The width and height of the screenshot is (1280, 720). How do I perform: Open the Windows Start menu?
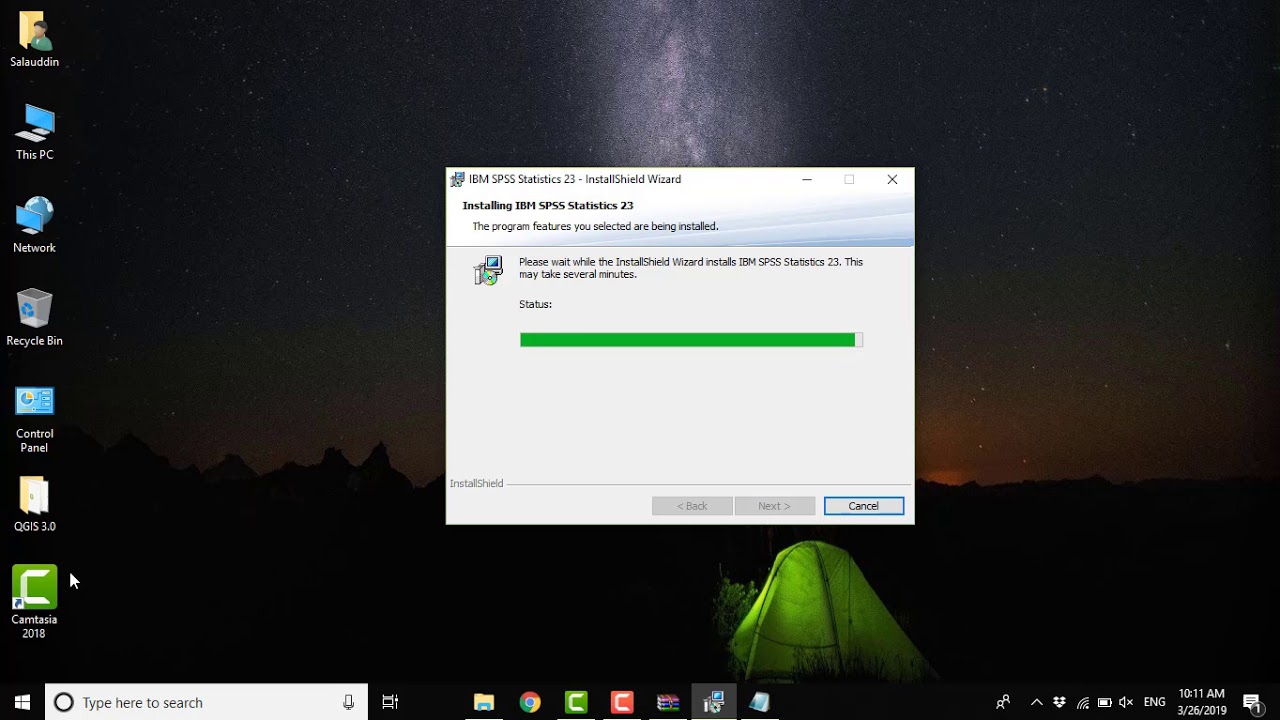[22, 702]
